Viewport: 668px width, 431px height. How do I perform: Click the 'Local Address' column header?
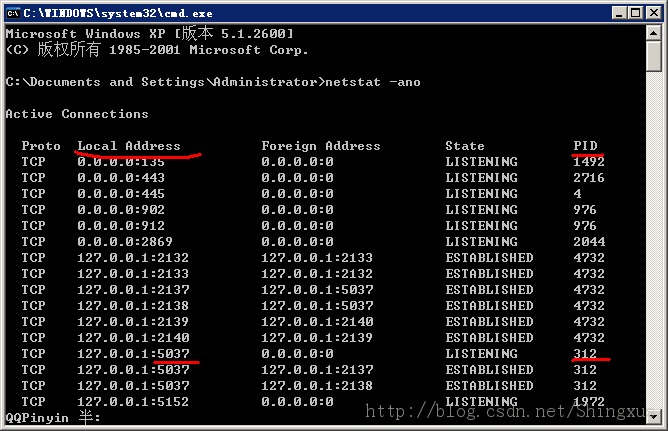tap(129, 146)
